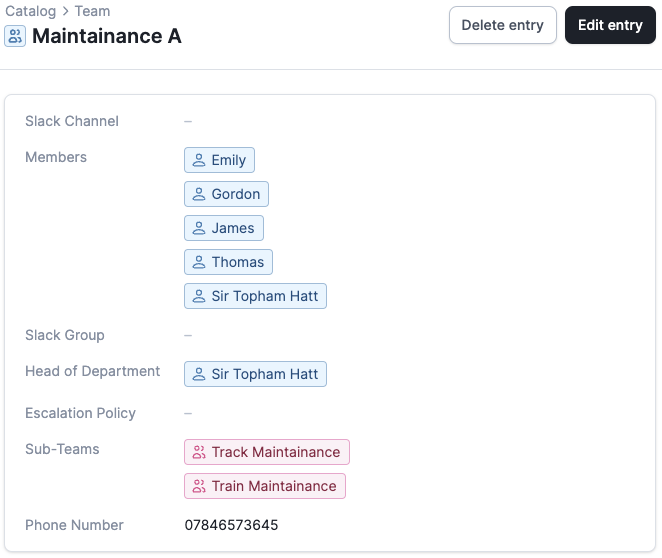Viewport: 662px width, 558px height.
Task: Click the person icon in James's tag
Action: tap(199, 228)
